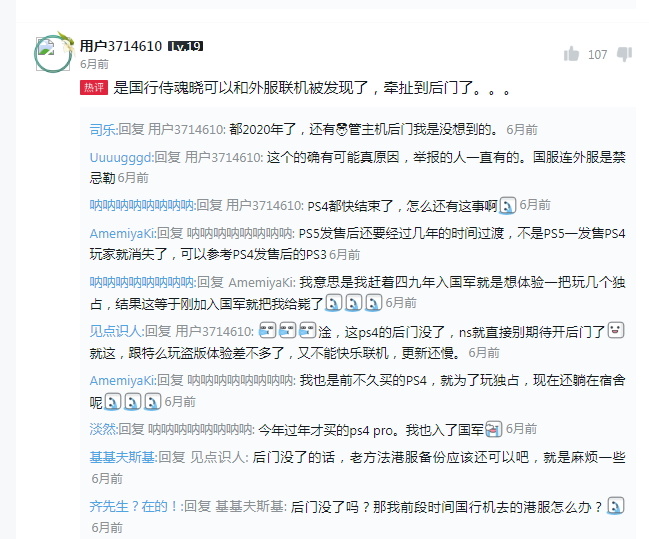The image size is (649, 539).
Task: Click crying emoji in 齐先生's reply
Action: pyautogui.click(x=615, y=506)
